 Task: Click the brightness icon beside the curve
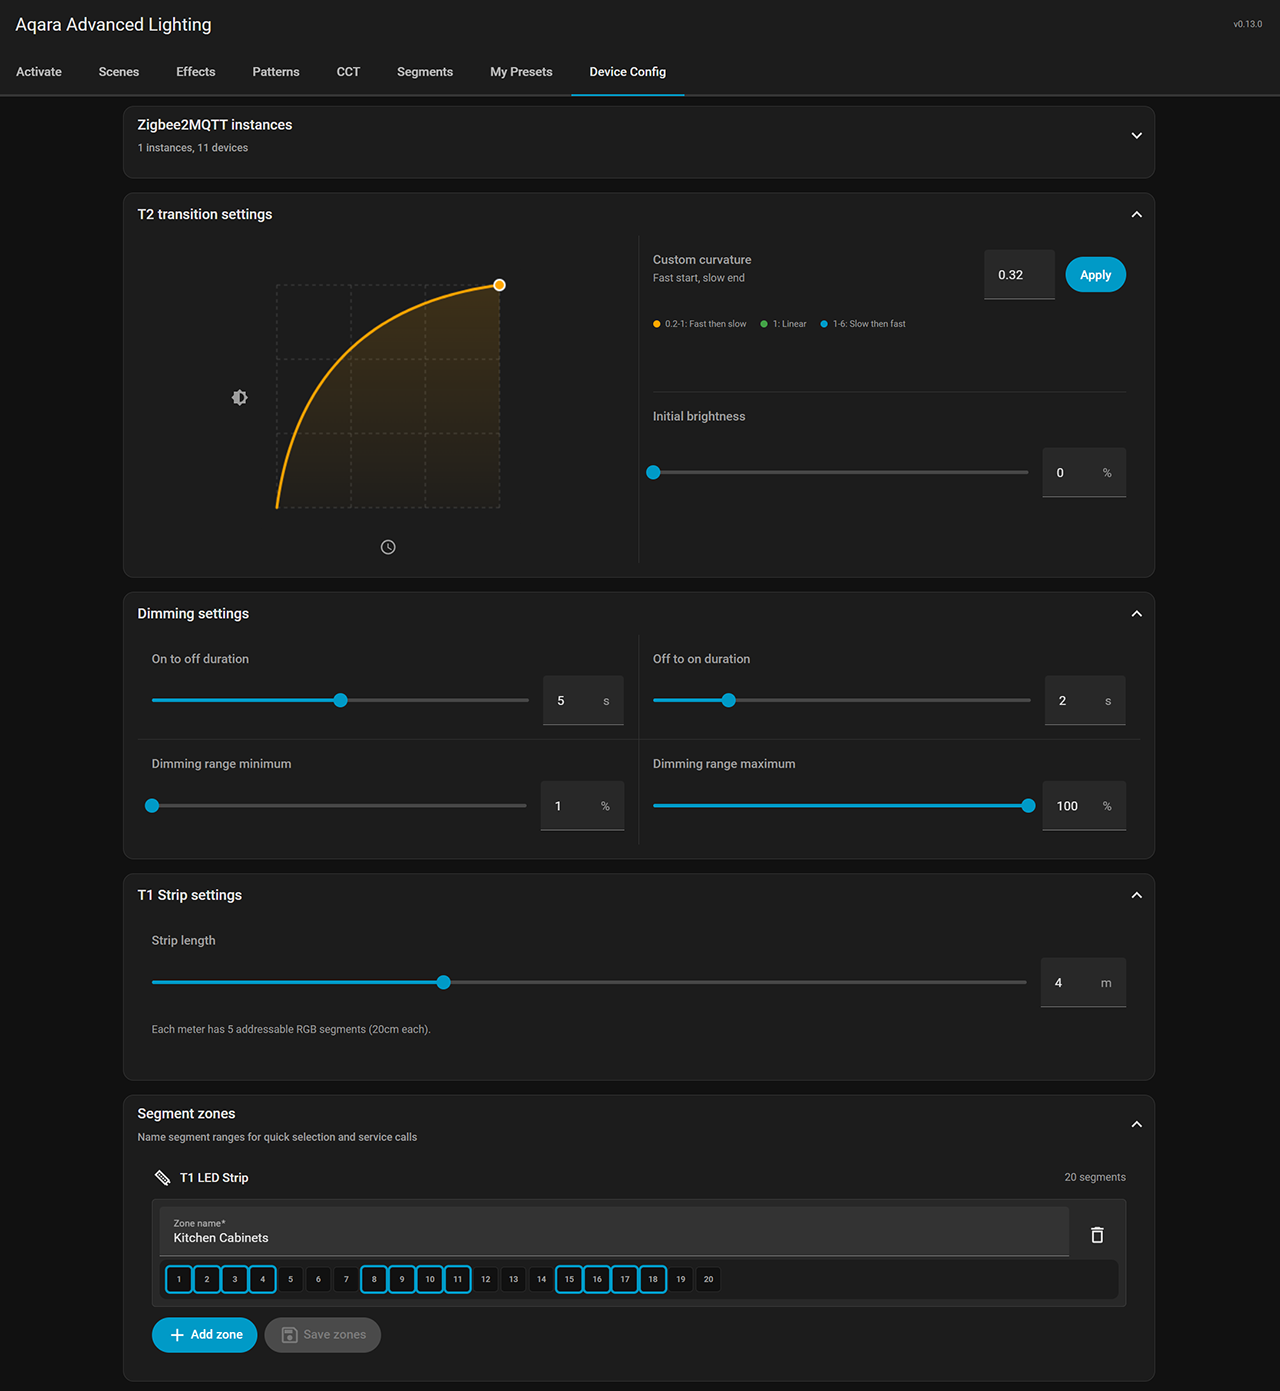(x=239, y=397)
